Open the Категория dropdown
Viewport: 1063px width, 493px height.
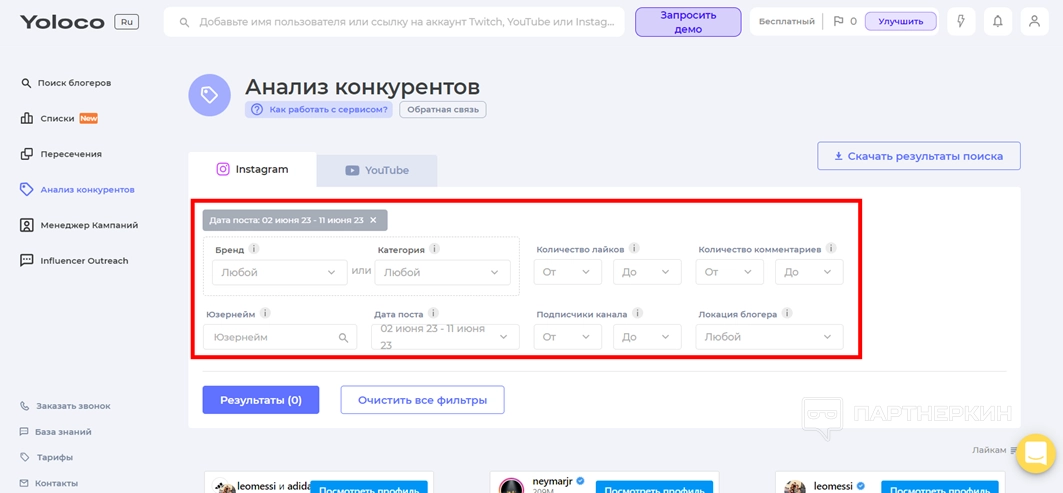443,272
